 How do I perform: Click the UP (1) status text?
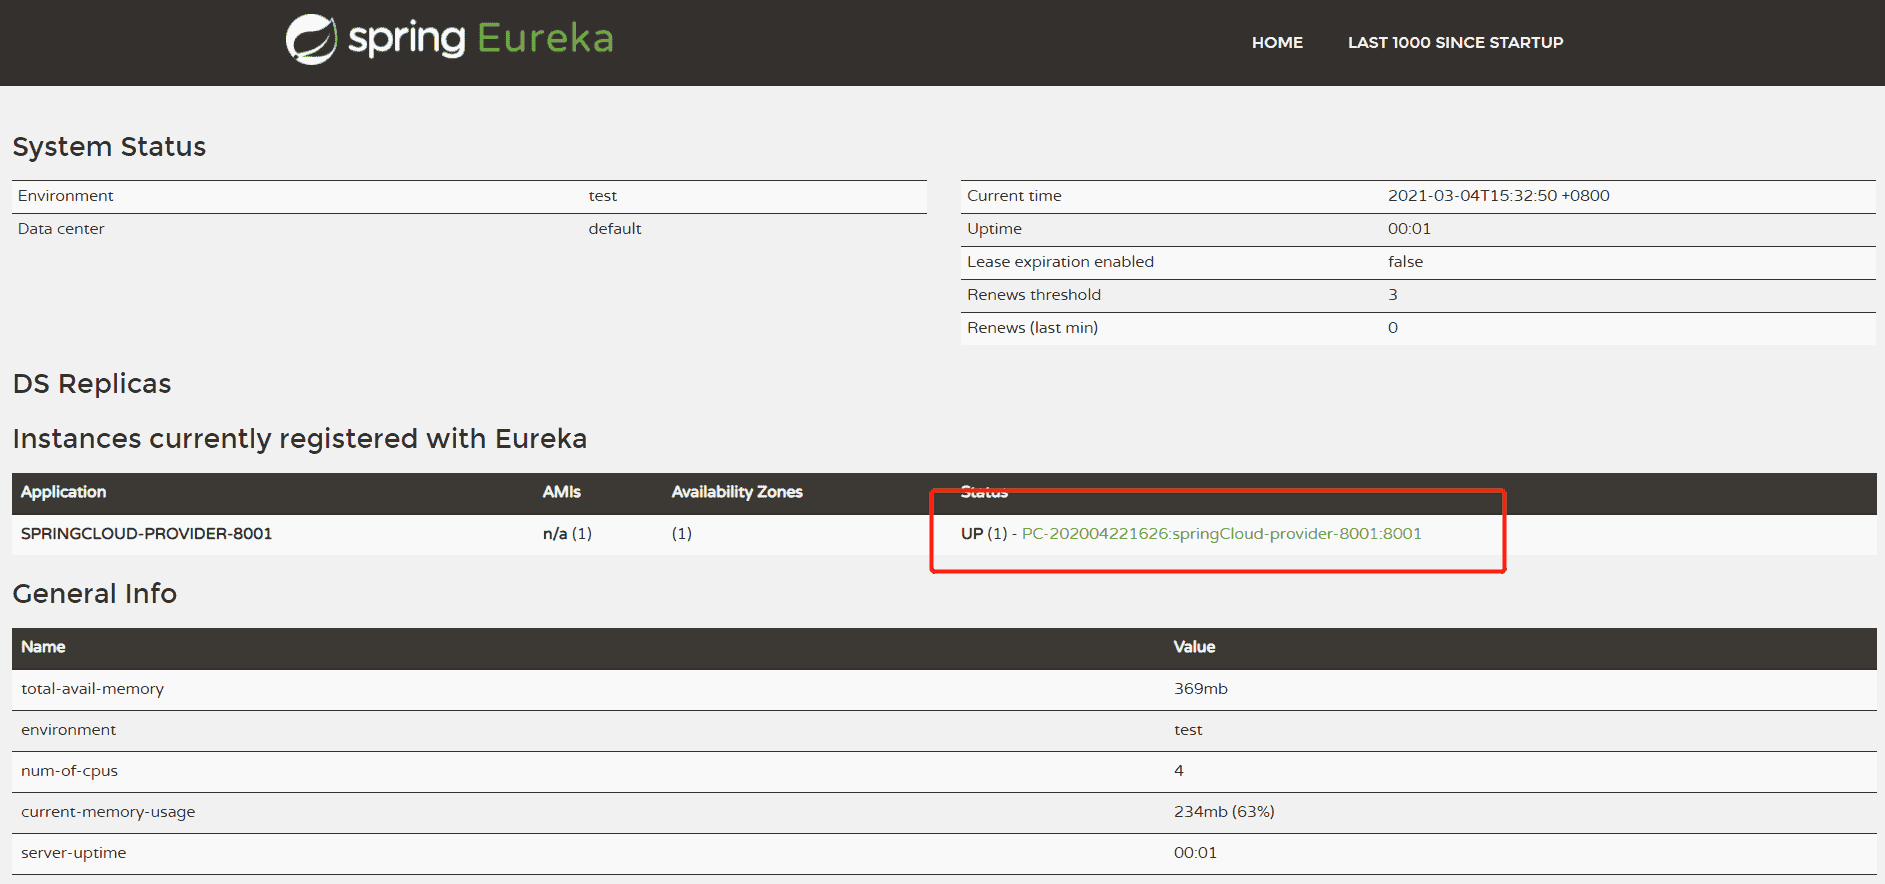[x=984, y=533]
